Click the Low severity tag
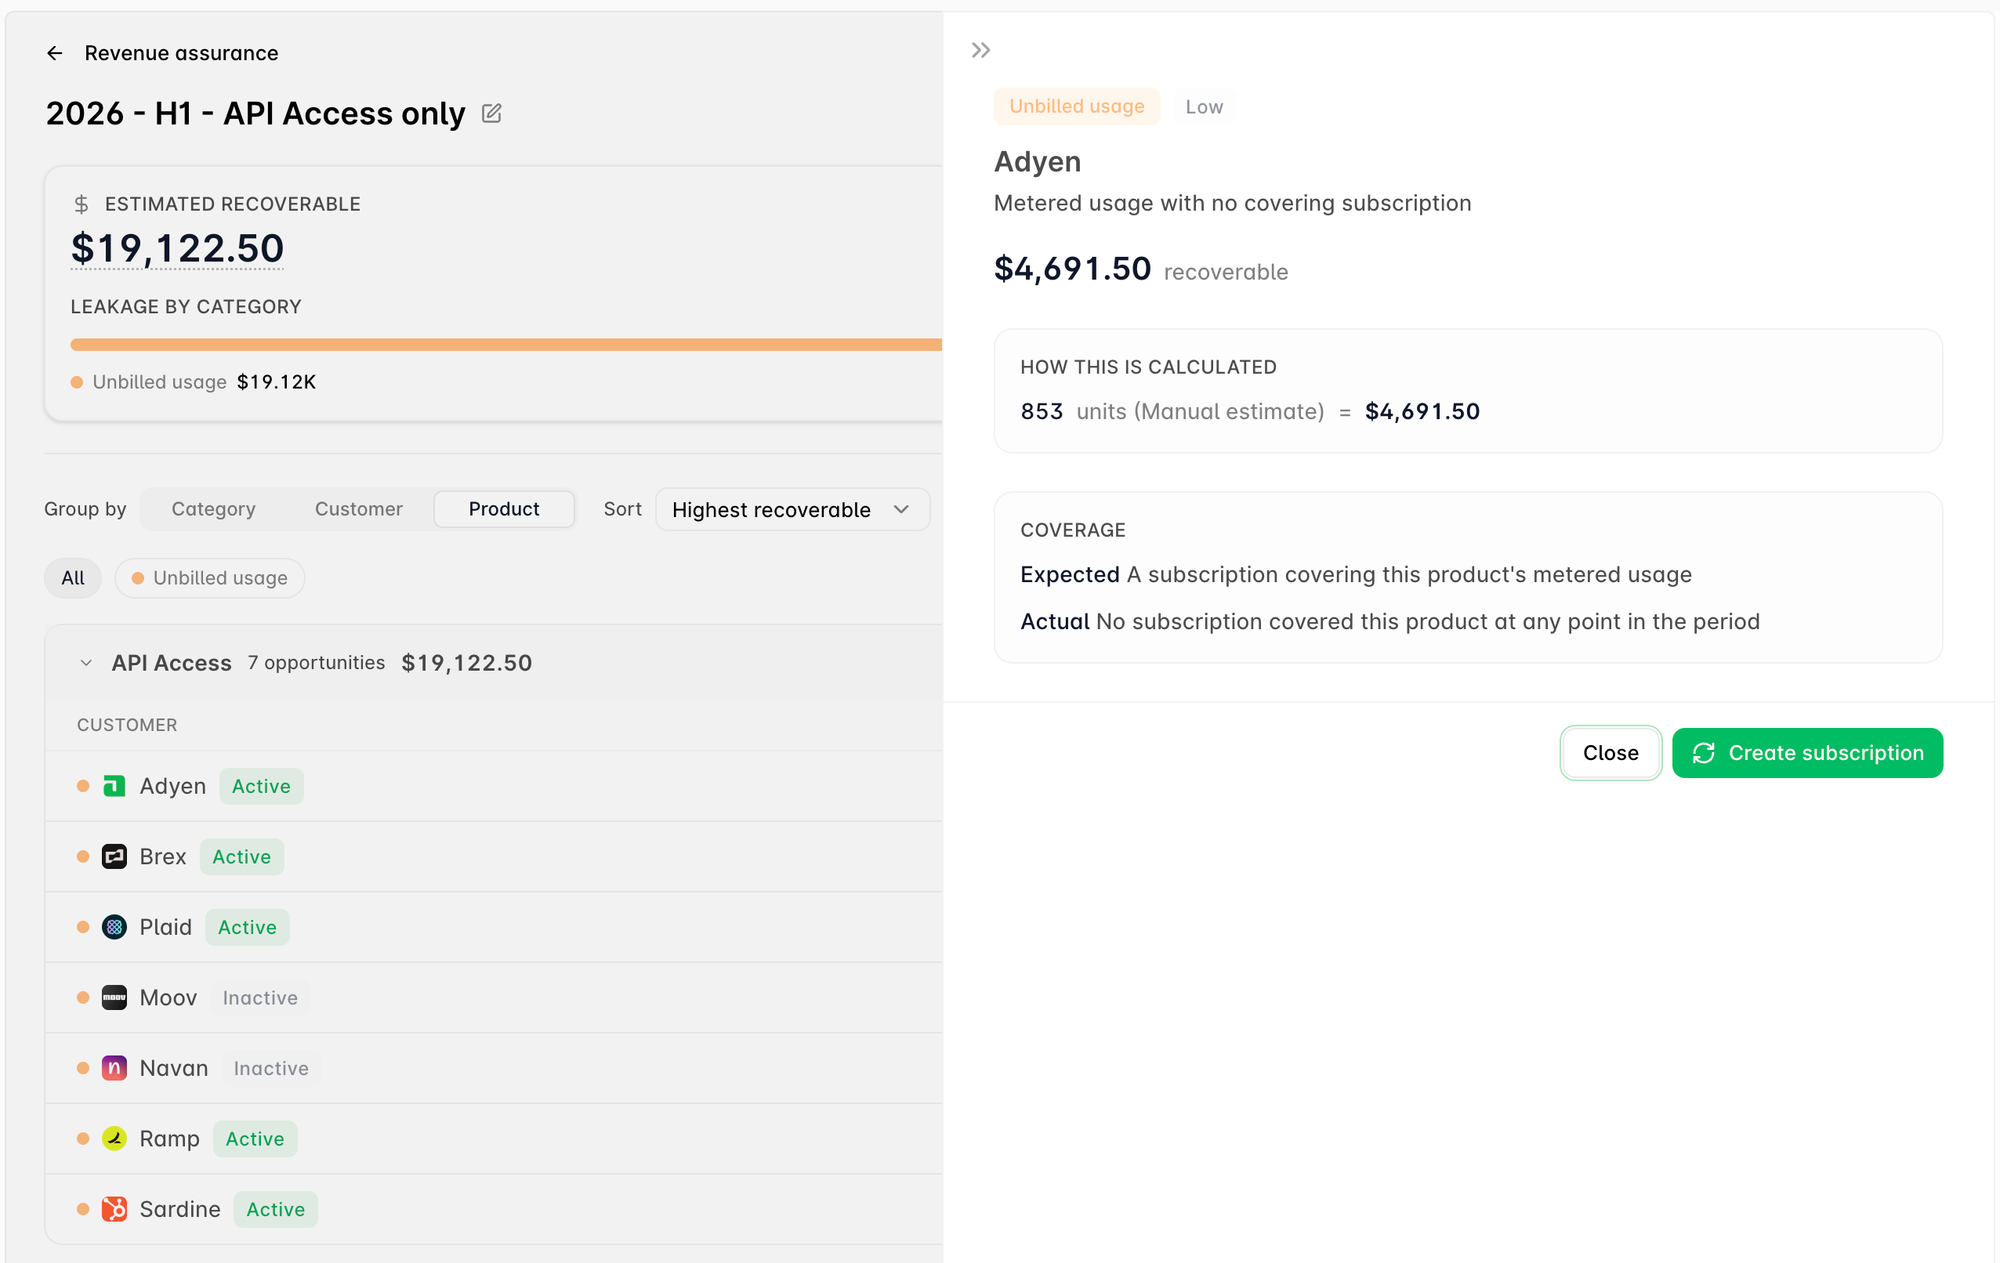The width and height of the screenshot is (2000, 1263). point(1204,107)
